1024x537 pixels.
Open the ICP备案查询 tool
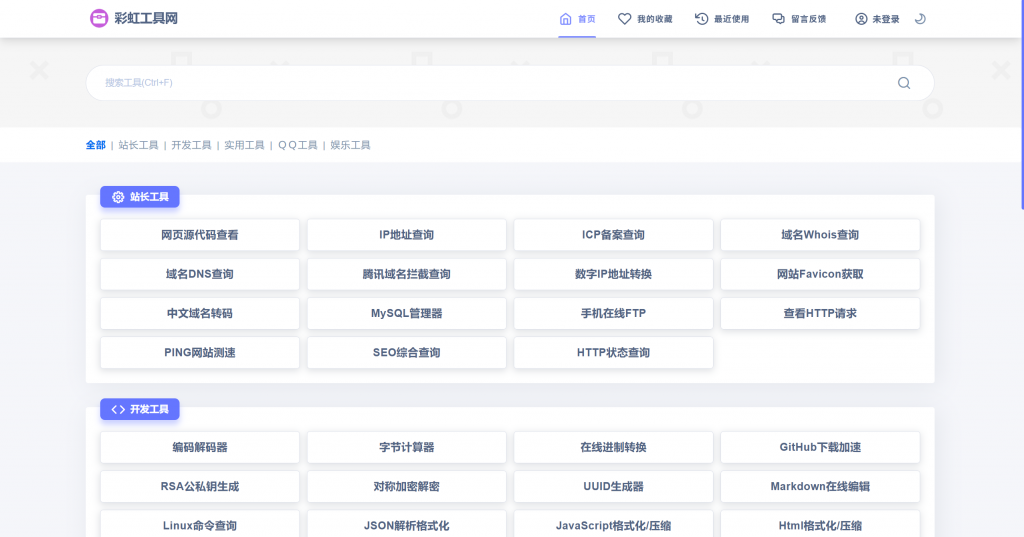pos(613,235)
